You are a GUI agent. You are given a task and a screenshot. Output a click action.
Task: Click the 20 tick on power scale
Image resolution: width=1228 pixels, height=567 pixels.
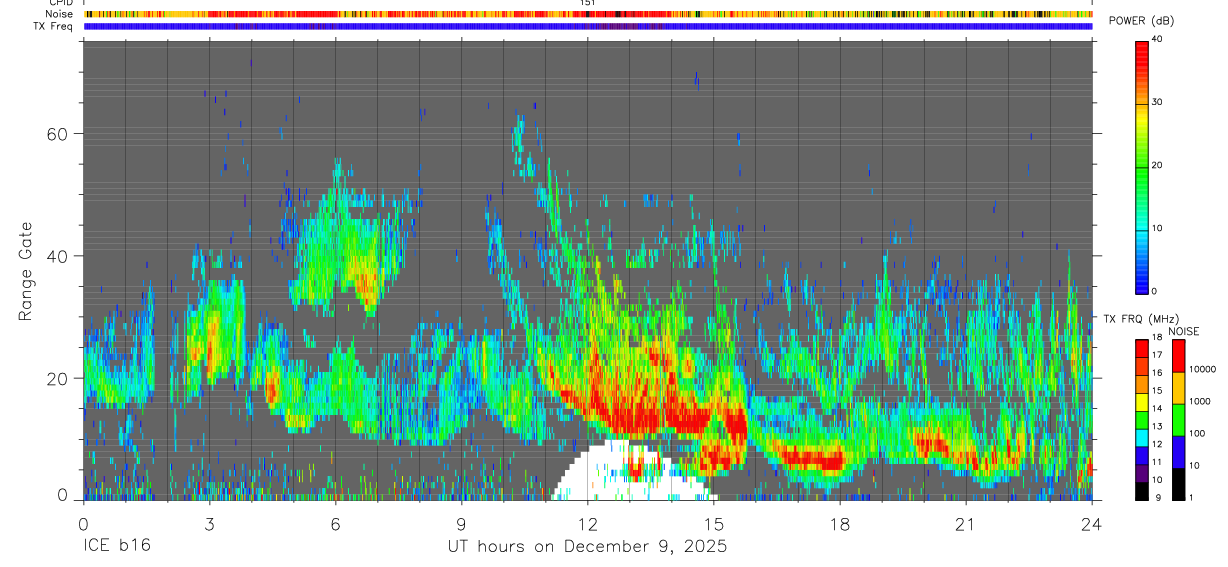click(x=1157, y=165)
